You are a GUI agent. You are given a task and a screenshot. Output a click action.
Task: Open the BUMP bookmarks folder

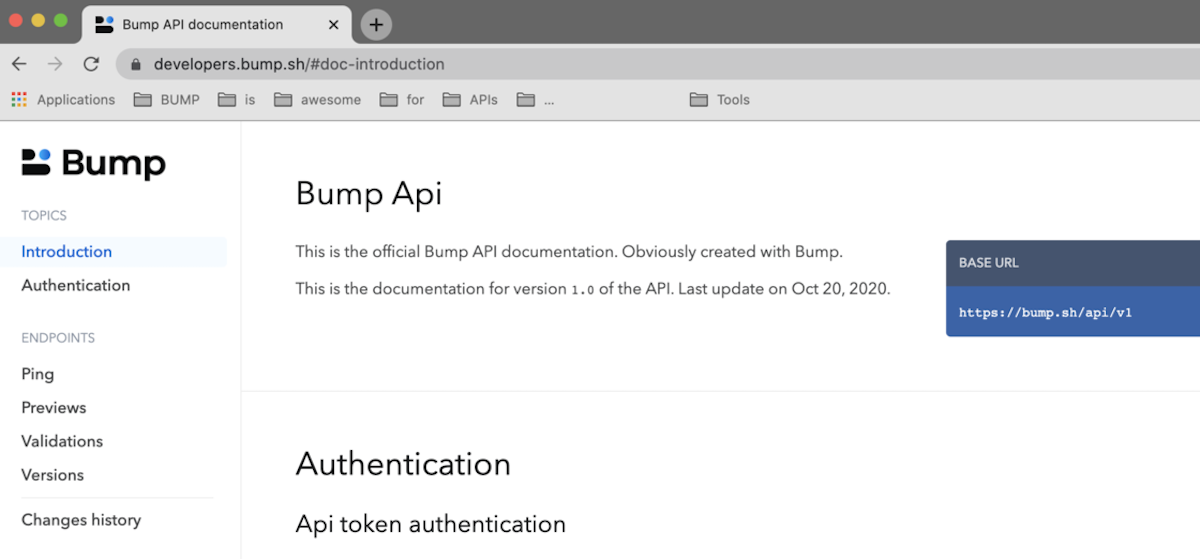click(167, 100)
